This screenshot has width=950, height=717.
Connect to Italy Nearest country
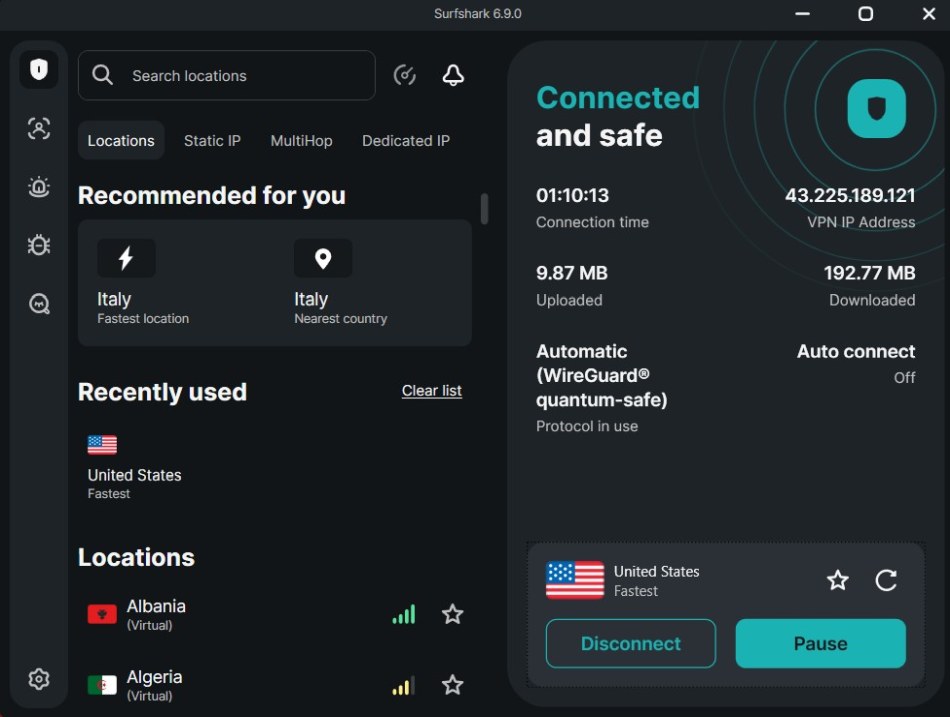coord(373,283)
